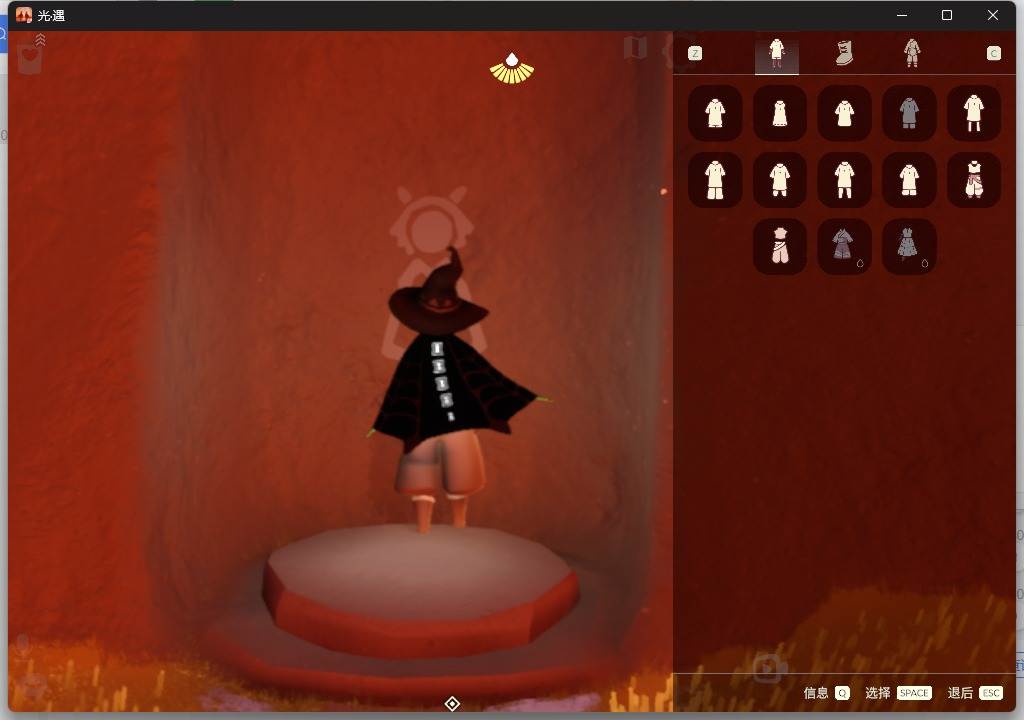This screenshot has height=720, width=1024.
Task: Select the tunic with long thin legs
Action: 974,113
